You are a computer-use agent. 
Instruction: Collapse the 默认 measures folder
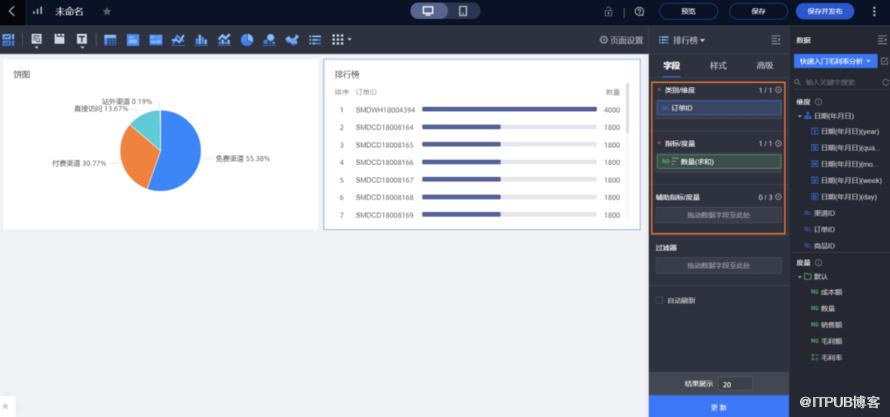[800, 277]
